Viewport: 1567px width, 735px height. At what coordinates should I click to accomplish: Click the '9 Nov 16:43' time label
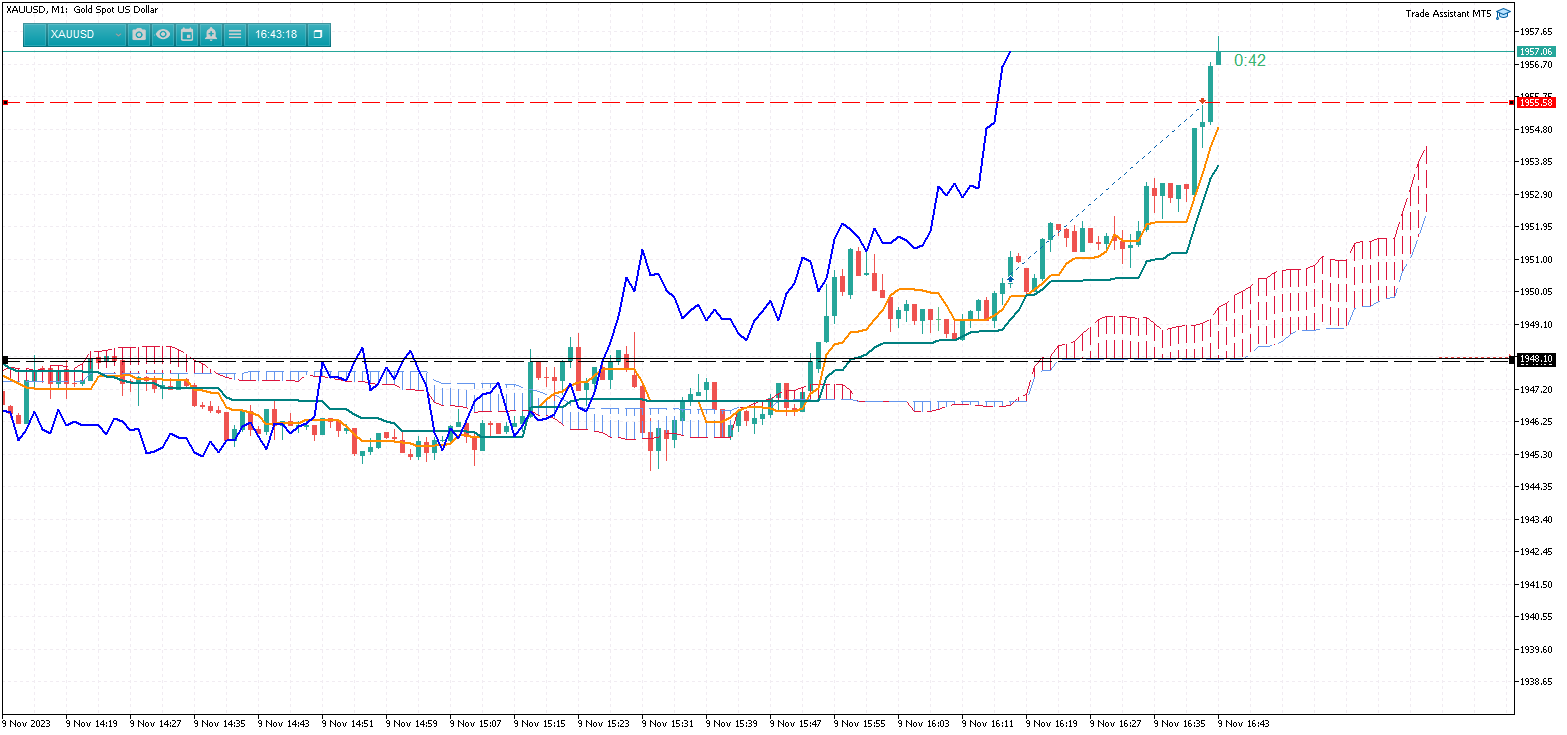(1243, 722)
